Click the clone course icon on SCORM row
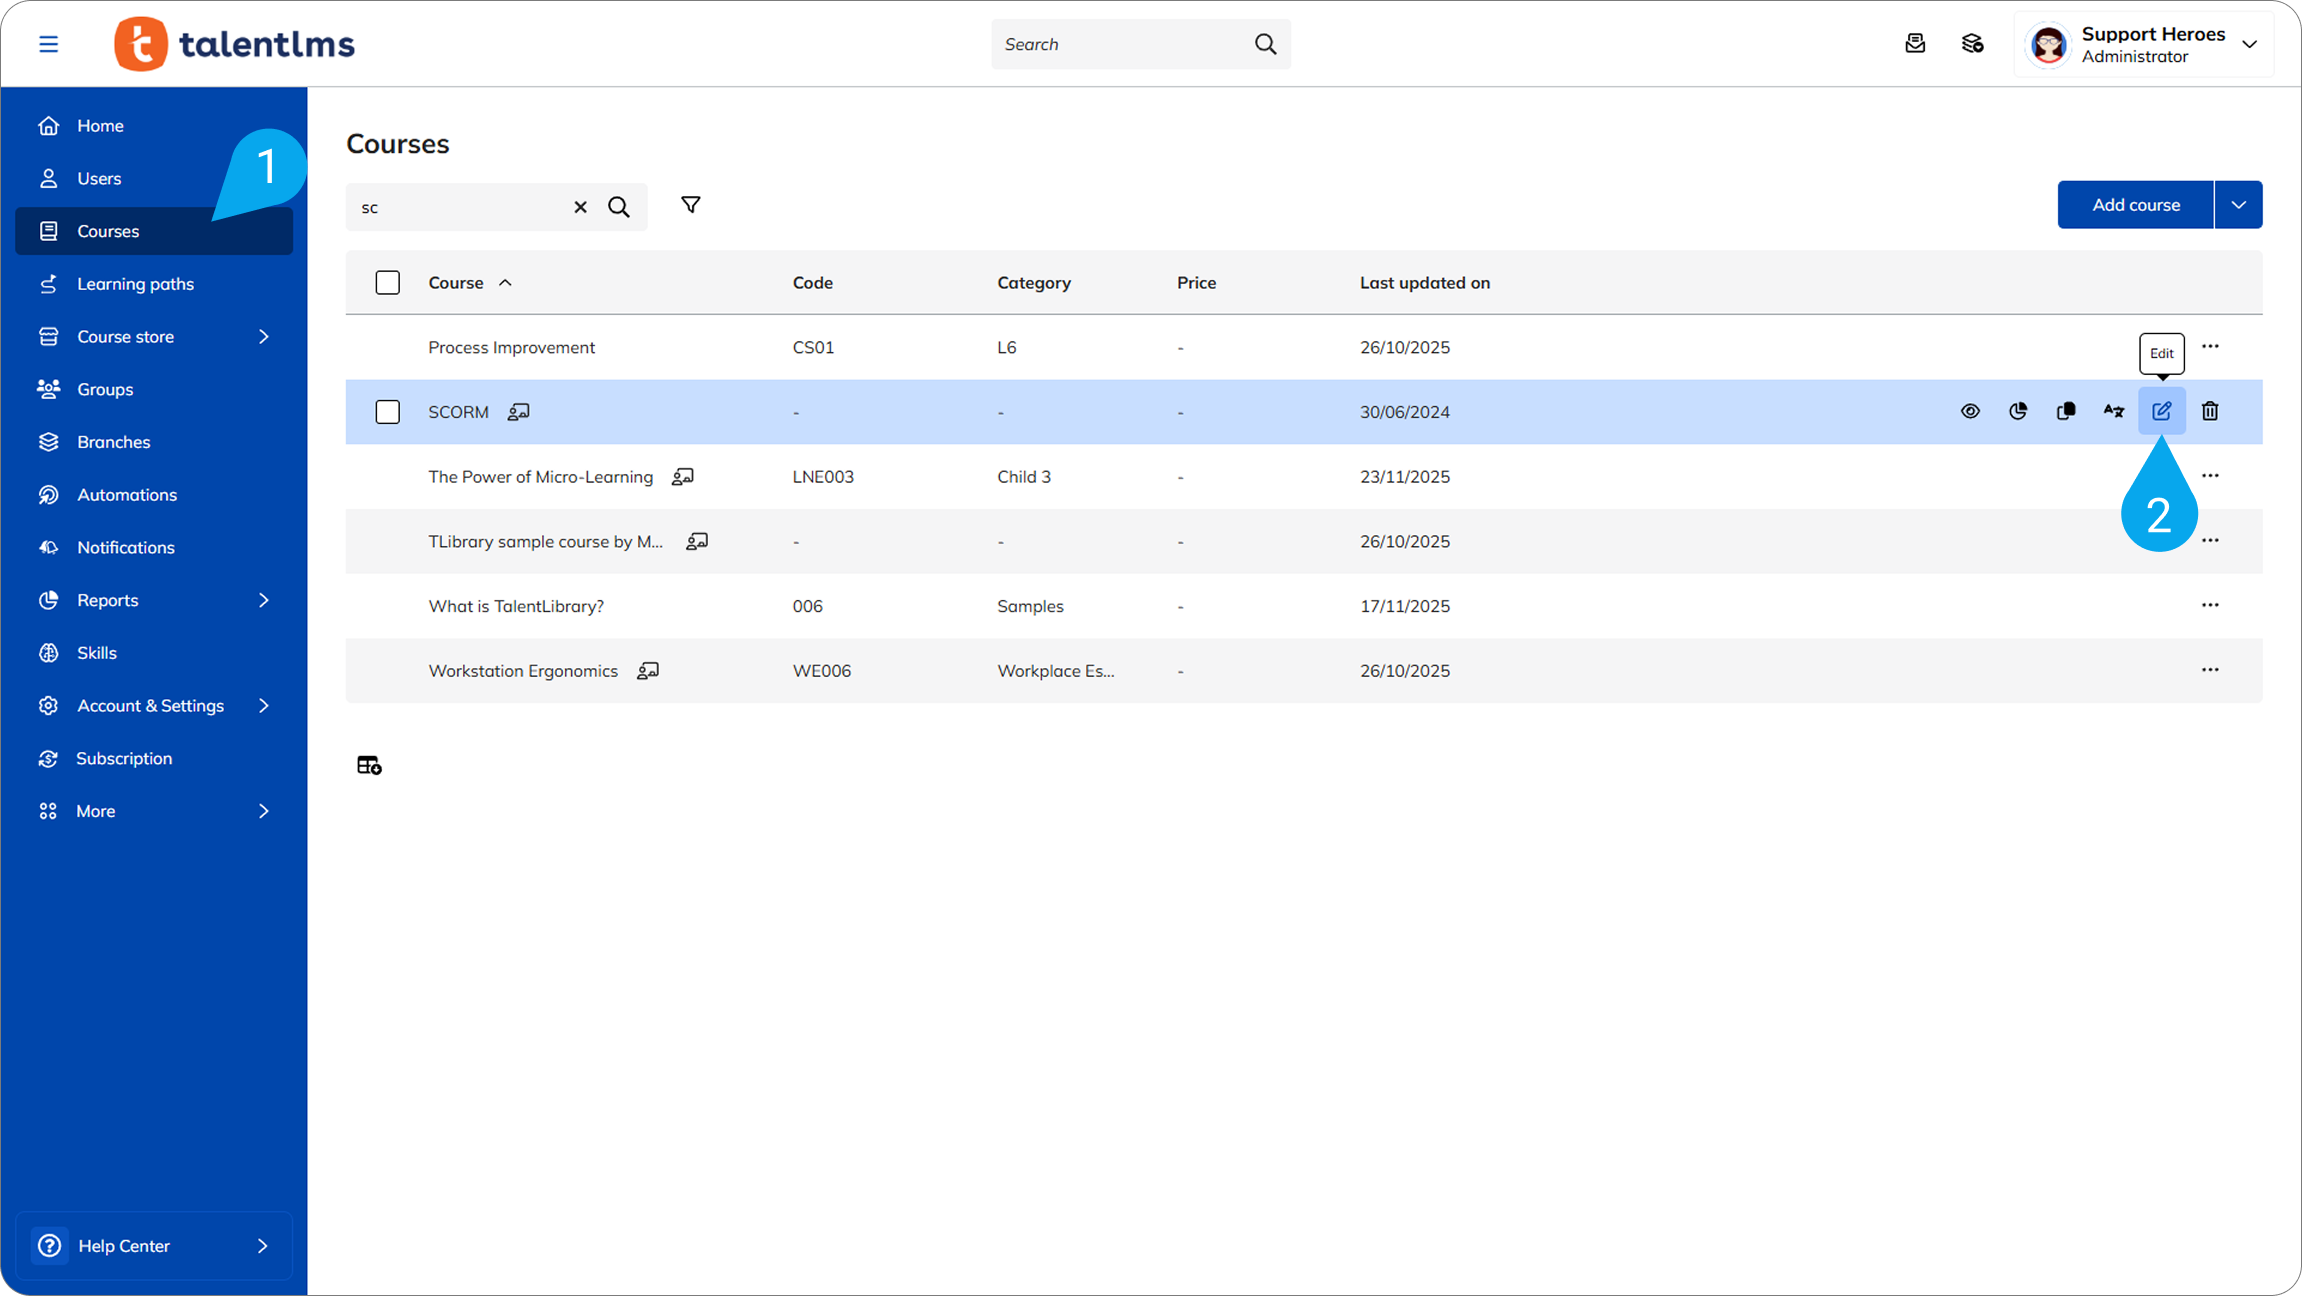 [2065, 411]
